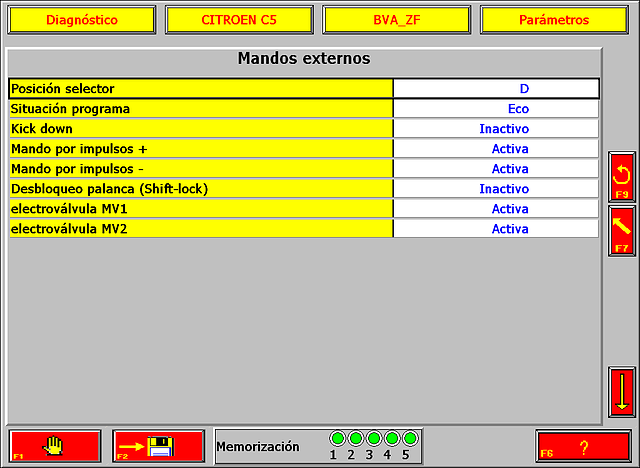This screenshot has width=640, height=468.
Task: Click the F7 diagonal arrow icon
Action: pos(621,229)
